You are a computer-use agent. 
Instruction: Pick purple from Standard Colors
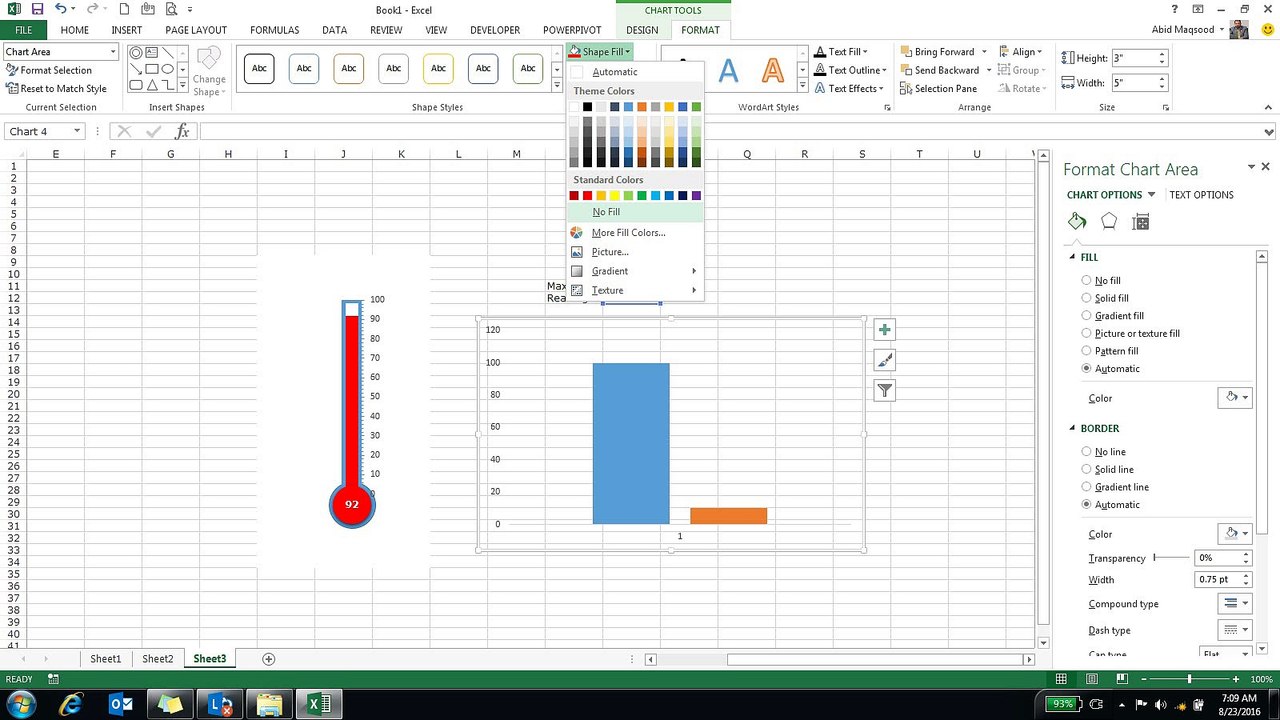pos(696,196)
